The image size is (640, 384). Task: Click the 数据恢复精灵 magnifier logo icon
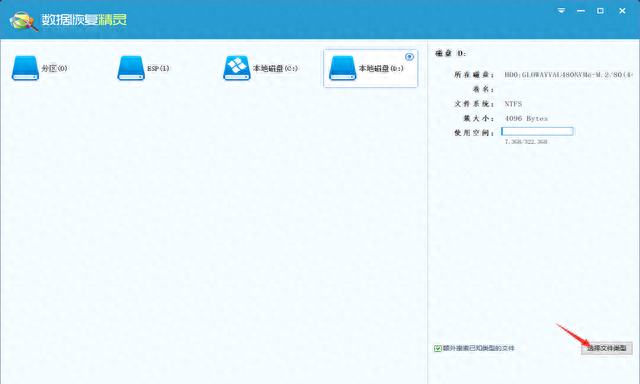pyautogui.click(x=24, y=21)
